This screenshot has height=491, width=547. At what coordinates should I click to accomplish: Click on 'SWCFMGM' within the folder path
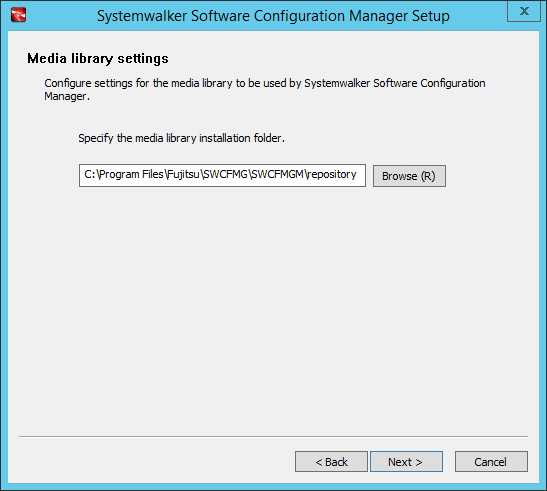click(277, 174)
